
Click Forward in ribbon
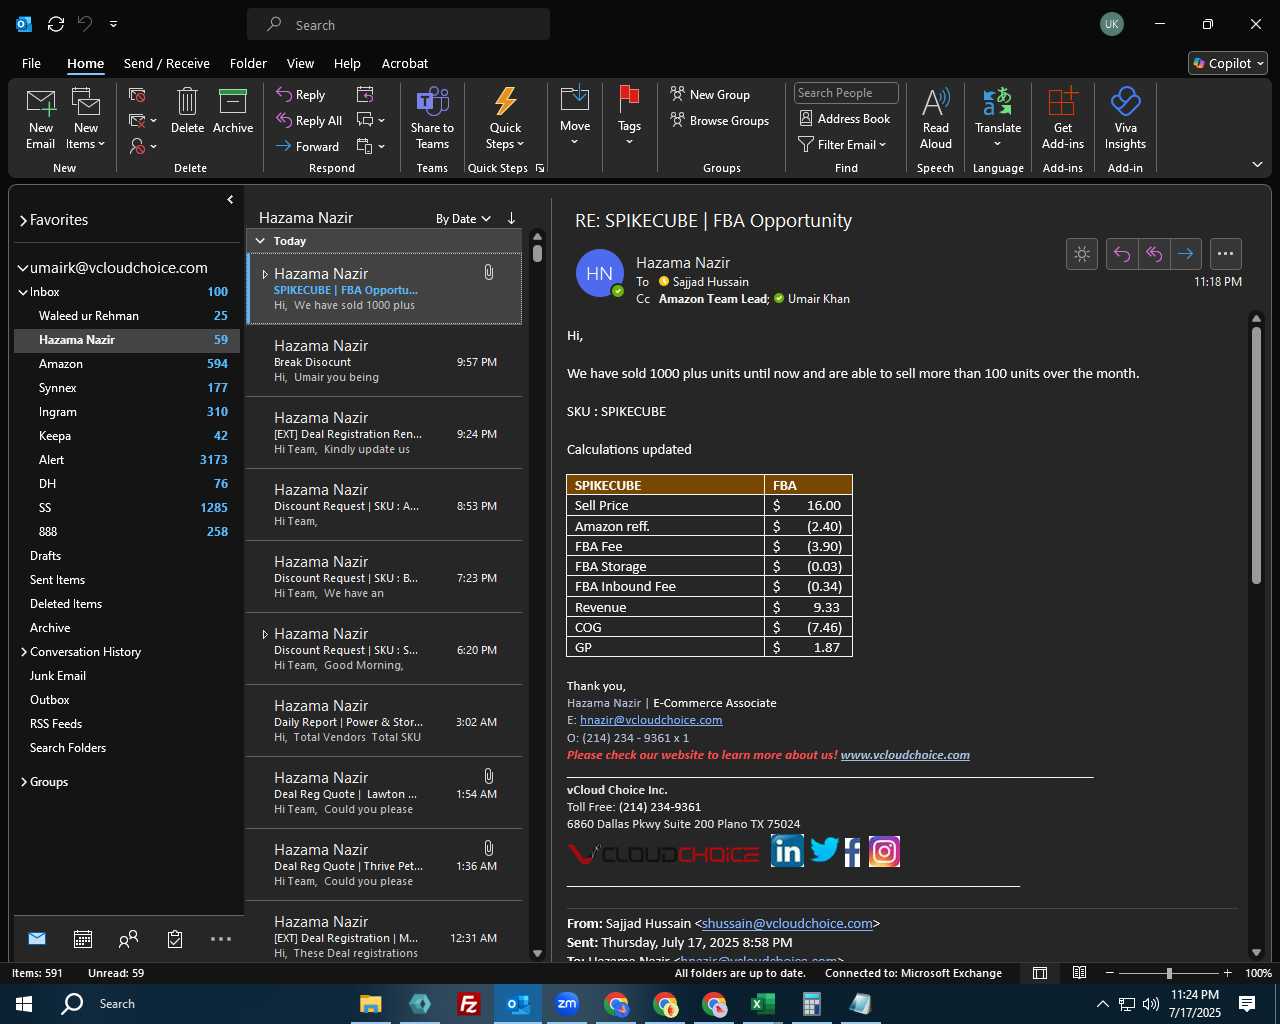pos(308,146)
